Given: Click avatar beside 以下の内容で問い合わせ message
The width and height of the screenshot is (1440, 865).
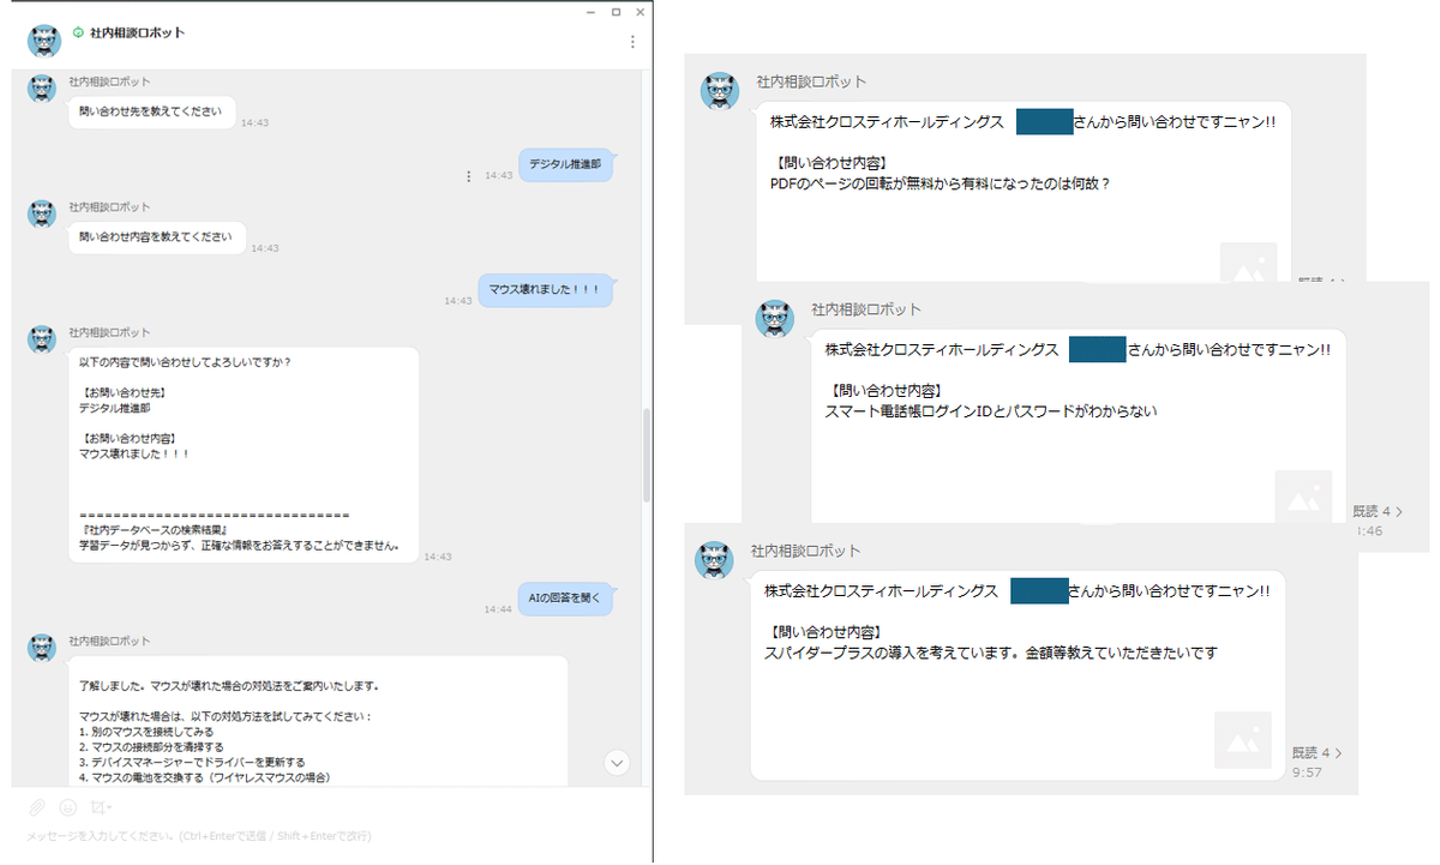Looking at the screenshot, I should click(42, 339).
